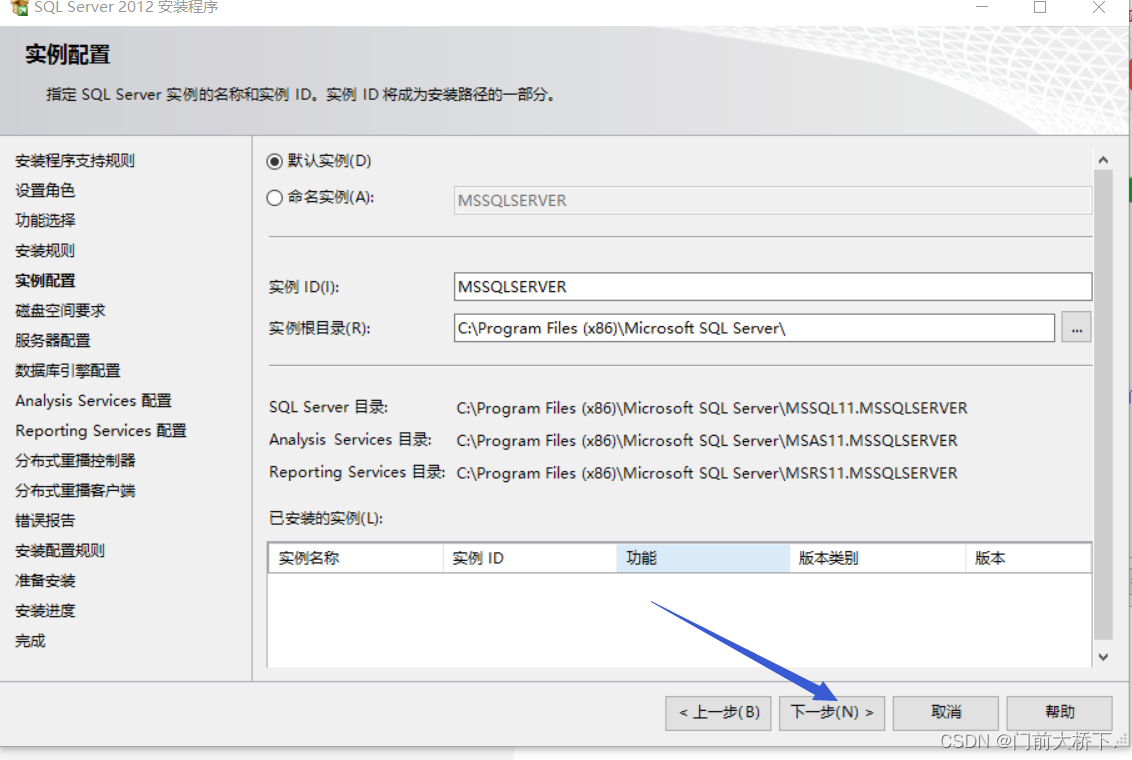
Task: Select 服务器配置 step in sidebar
Action: pos(53,341)
